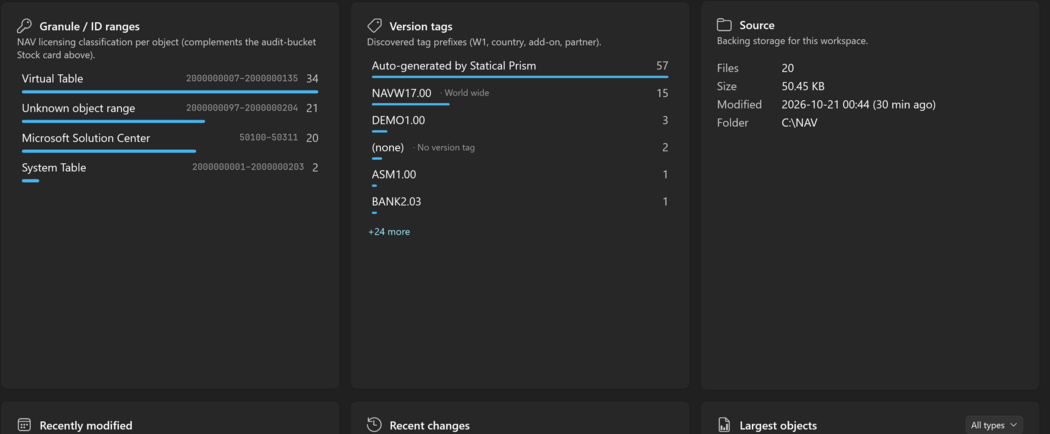Click the Source heading
This screenshot has height=434, width=1050.
757,25
